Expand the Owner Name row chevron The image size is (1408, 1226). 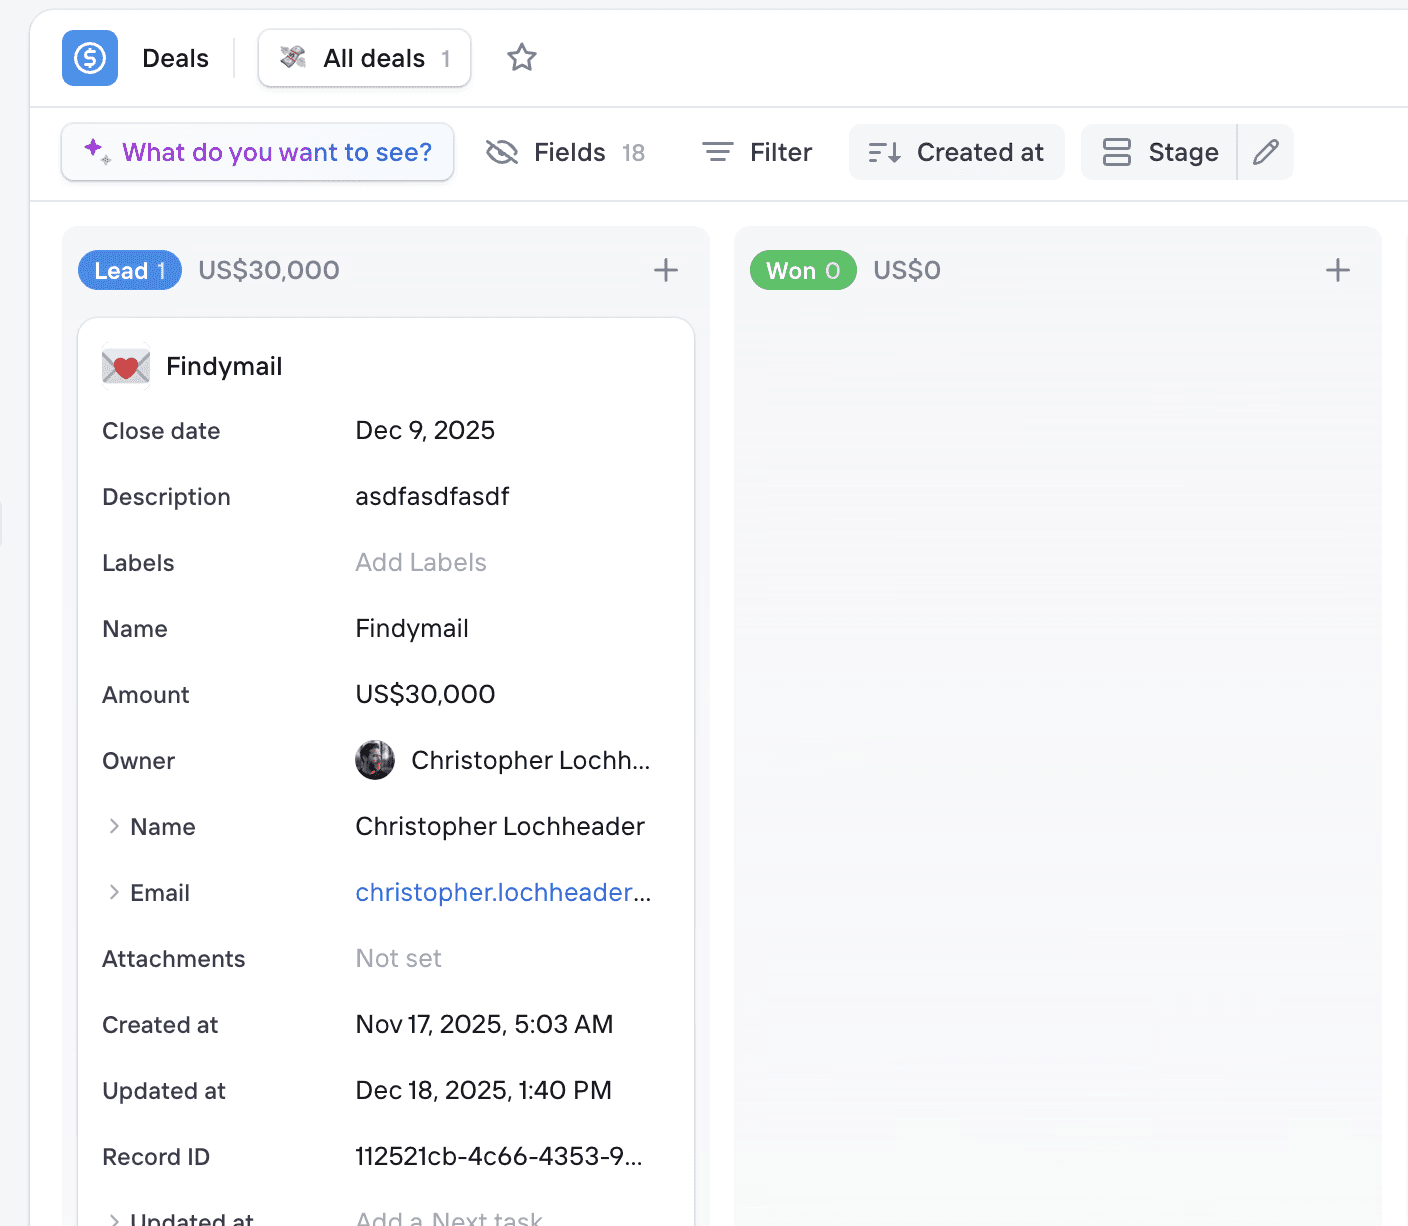114,826
